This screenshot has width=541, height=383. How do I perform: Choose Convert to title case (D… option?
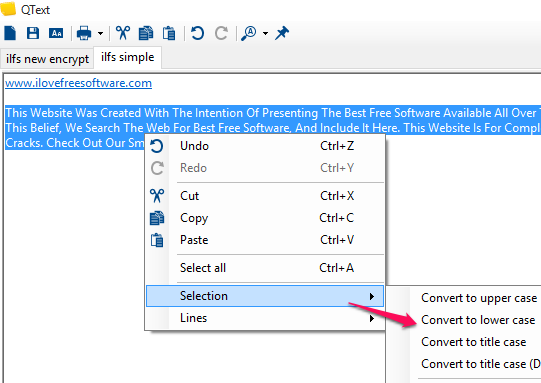[x=480, y=364]
